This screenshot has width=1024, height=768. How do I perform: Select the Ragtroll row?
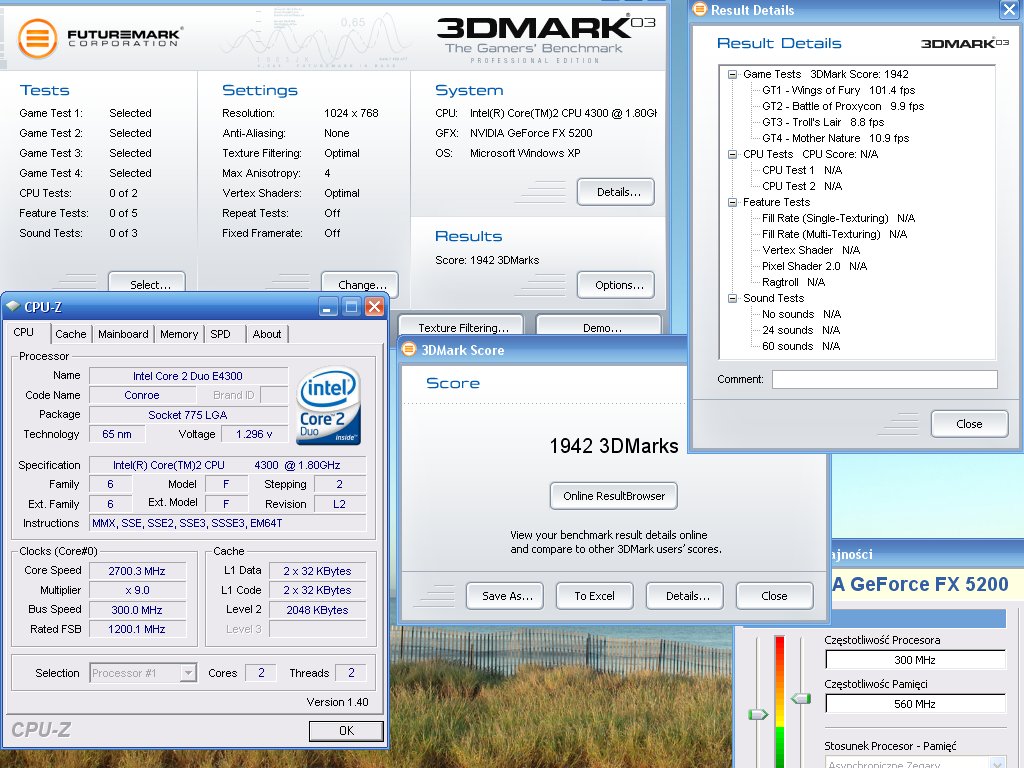793,282
